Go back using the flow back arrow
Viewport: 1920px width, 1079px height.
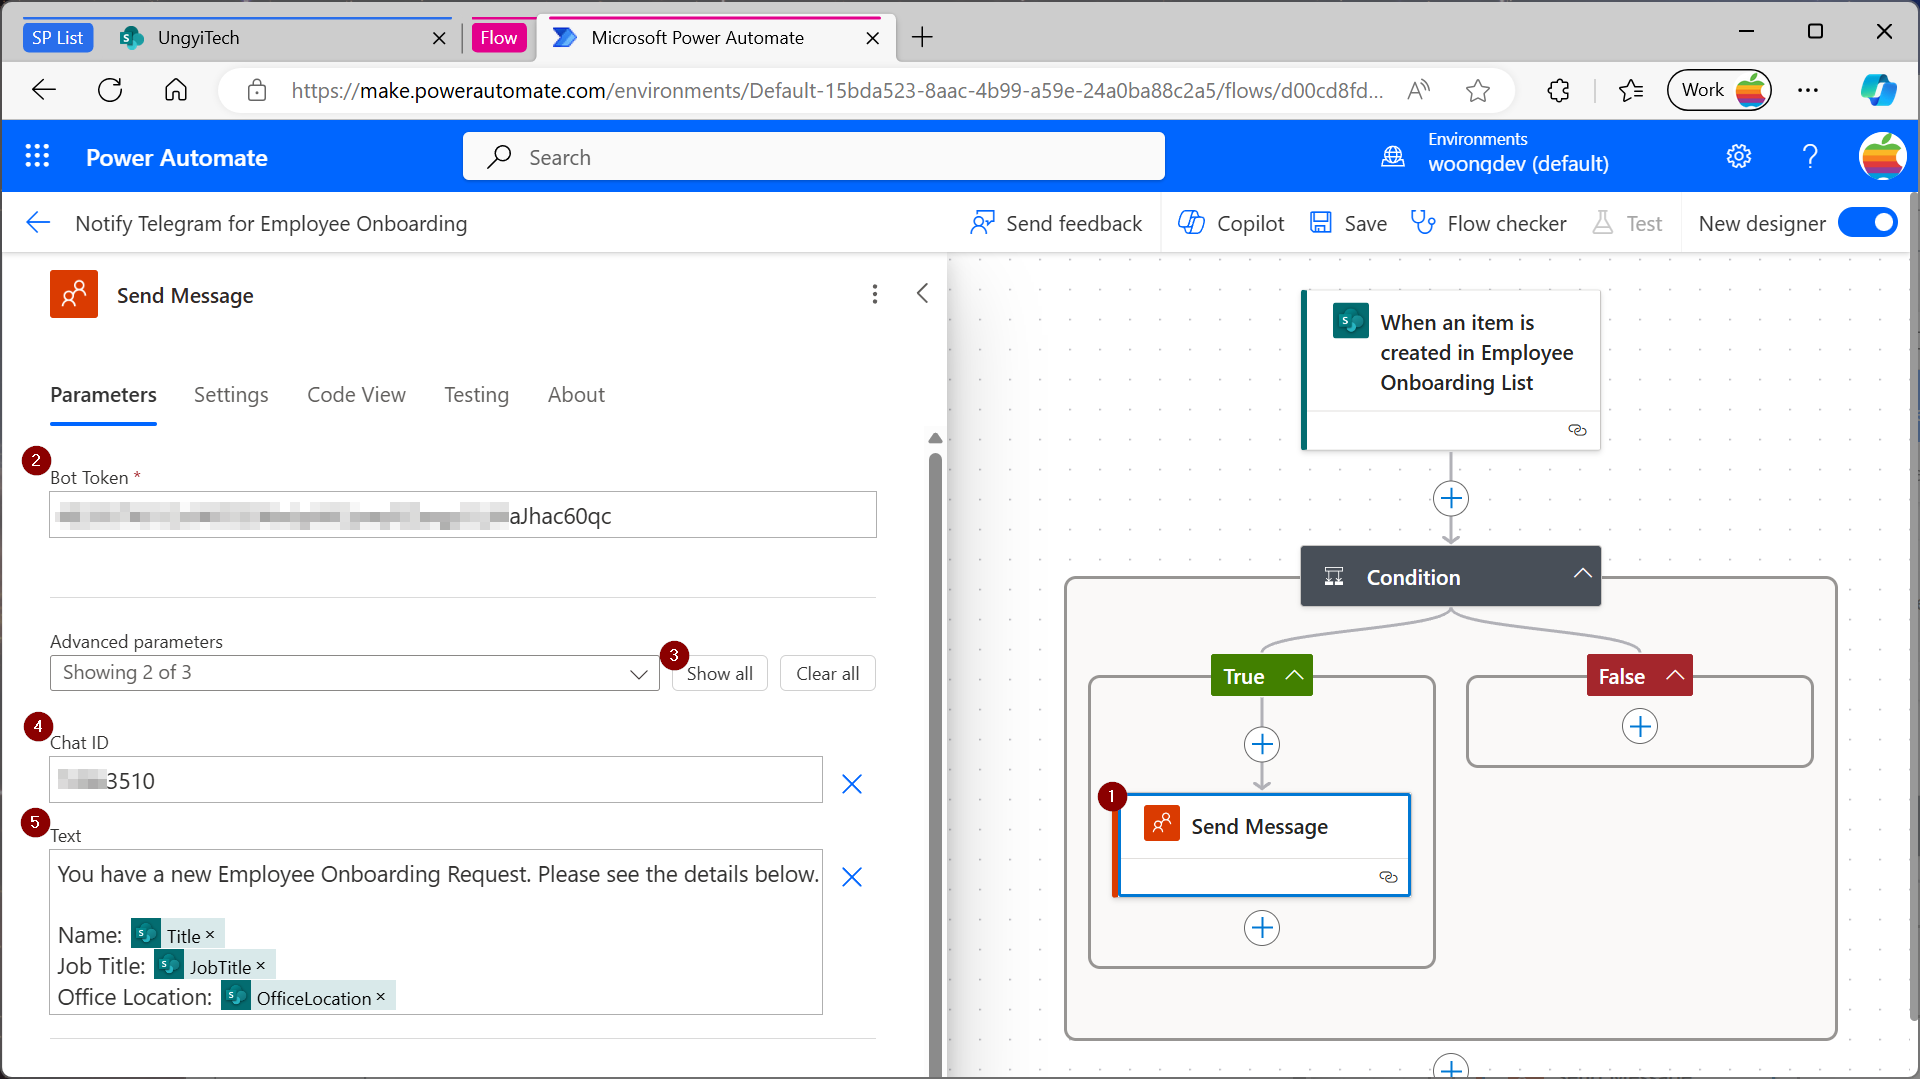click(38, 223)
